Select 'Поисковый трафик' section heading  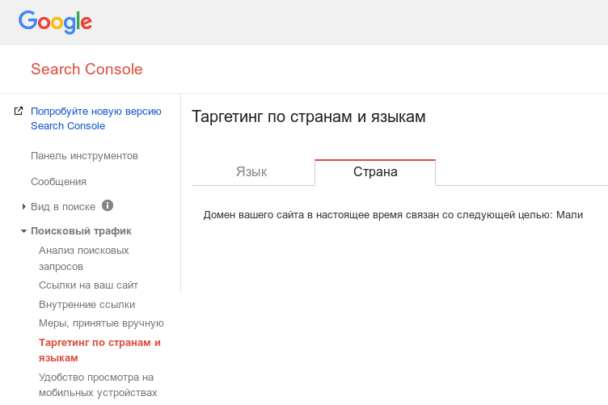(x=81, y=231)
